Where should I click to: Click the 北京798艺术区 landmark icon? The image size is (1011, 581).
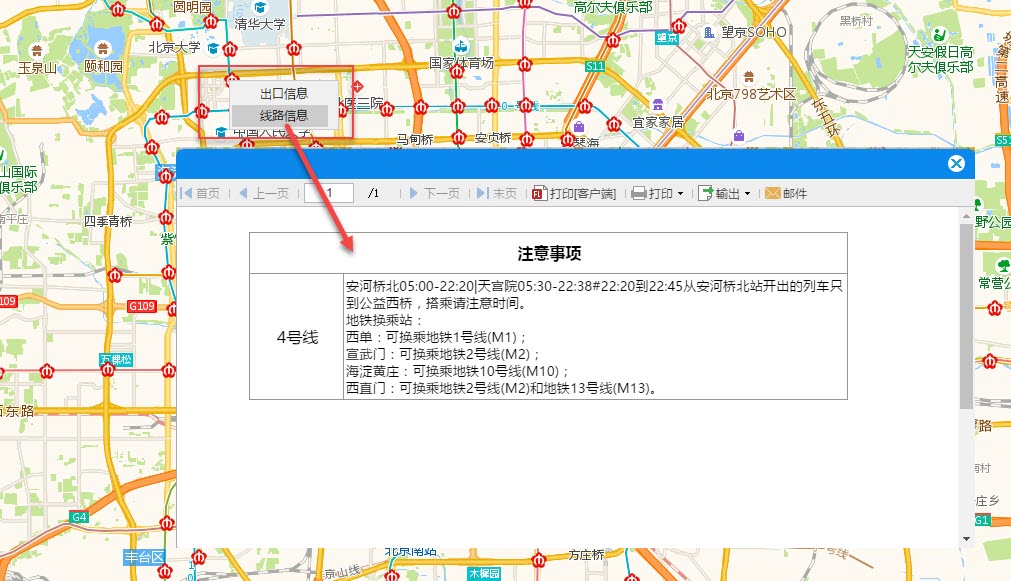(749, 77)
